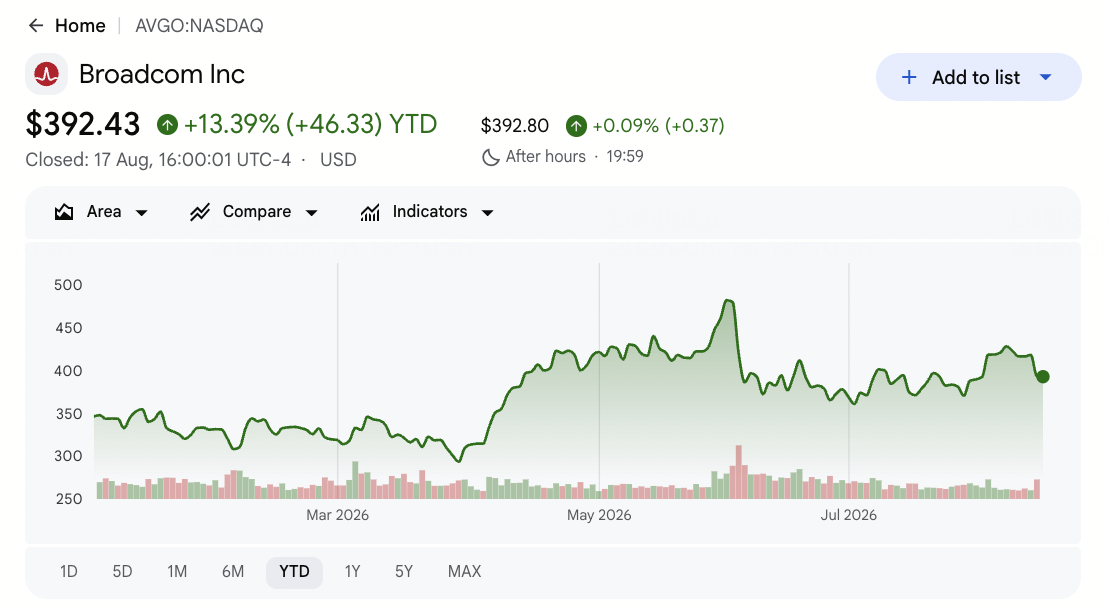1110x606 pixels.
Task: Go to the Home link
Action: click(80, 26)
